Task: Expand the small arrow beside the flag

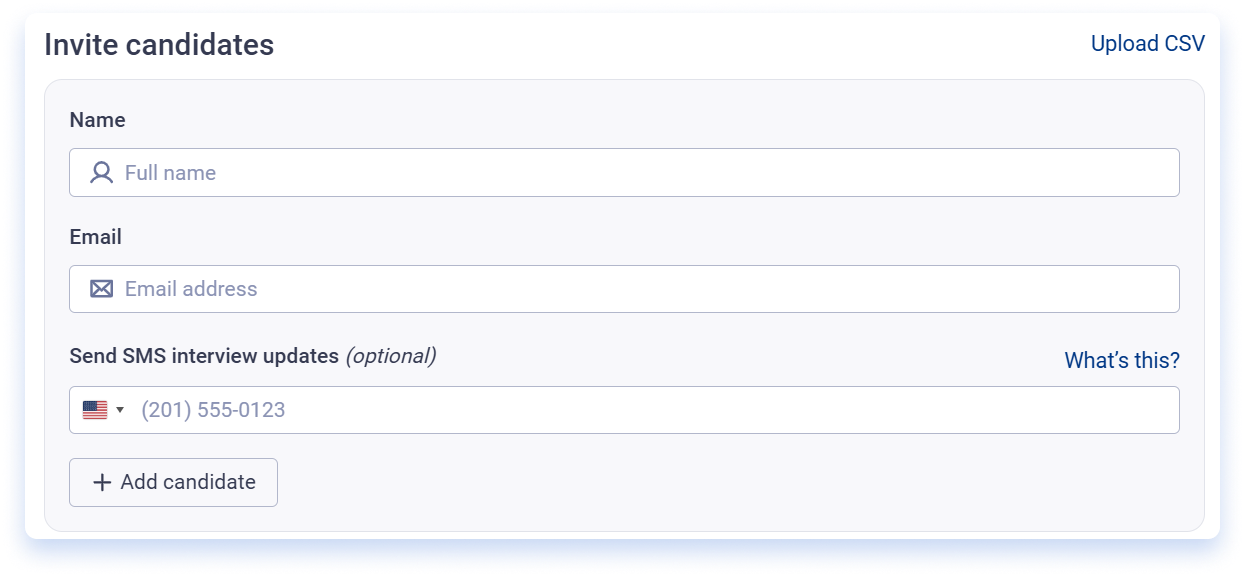Action: pos(120,410)
